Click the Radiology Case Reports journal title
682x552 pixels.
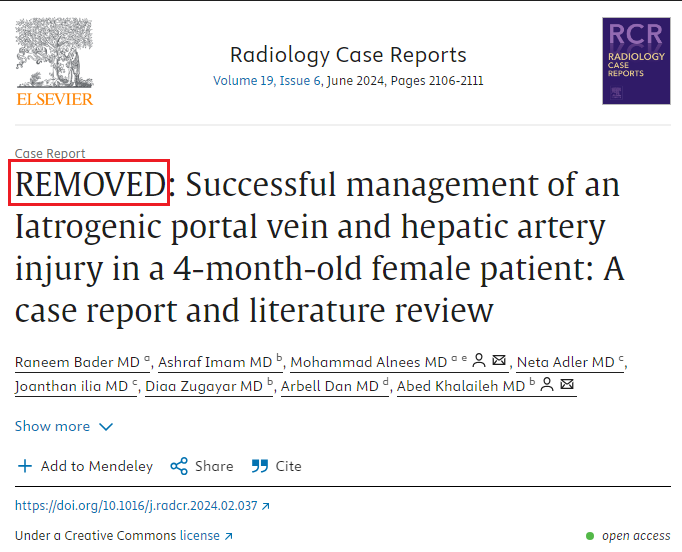coord(348,55)
